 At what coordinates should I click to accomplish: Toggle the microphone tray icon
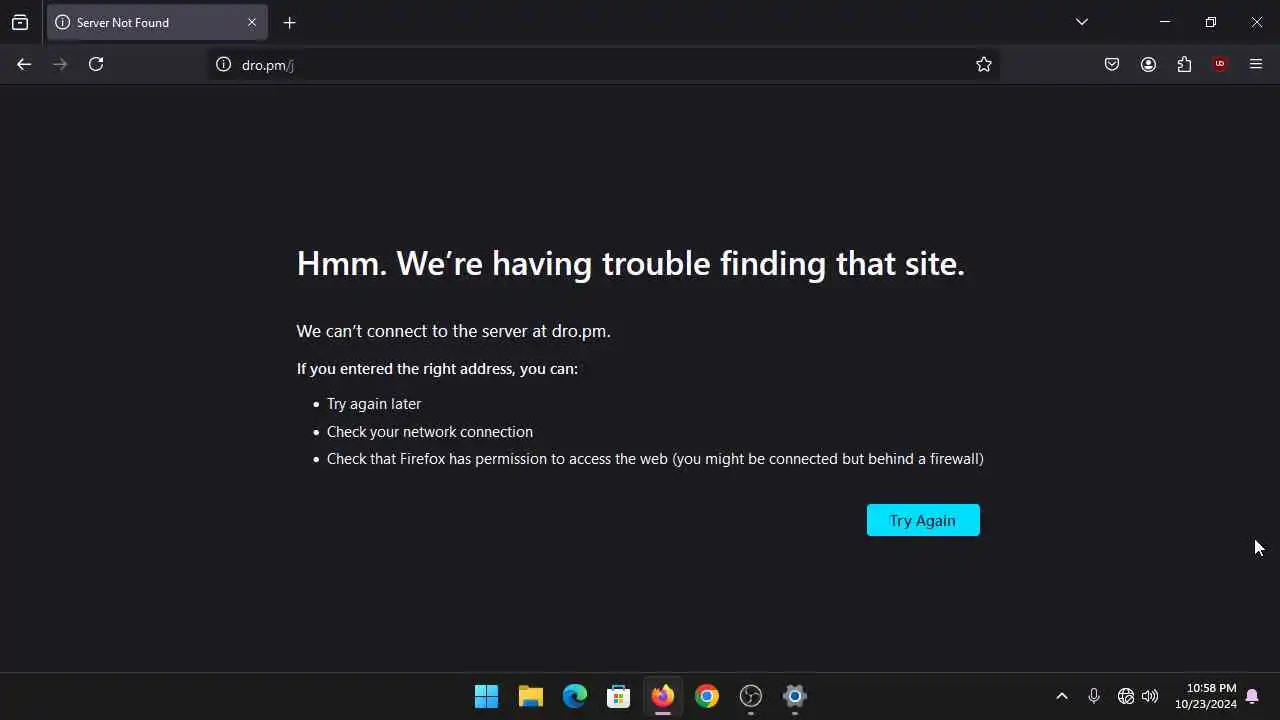click(x=1094, y=696)
